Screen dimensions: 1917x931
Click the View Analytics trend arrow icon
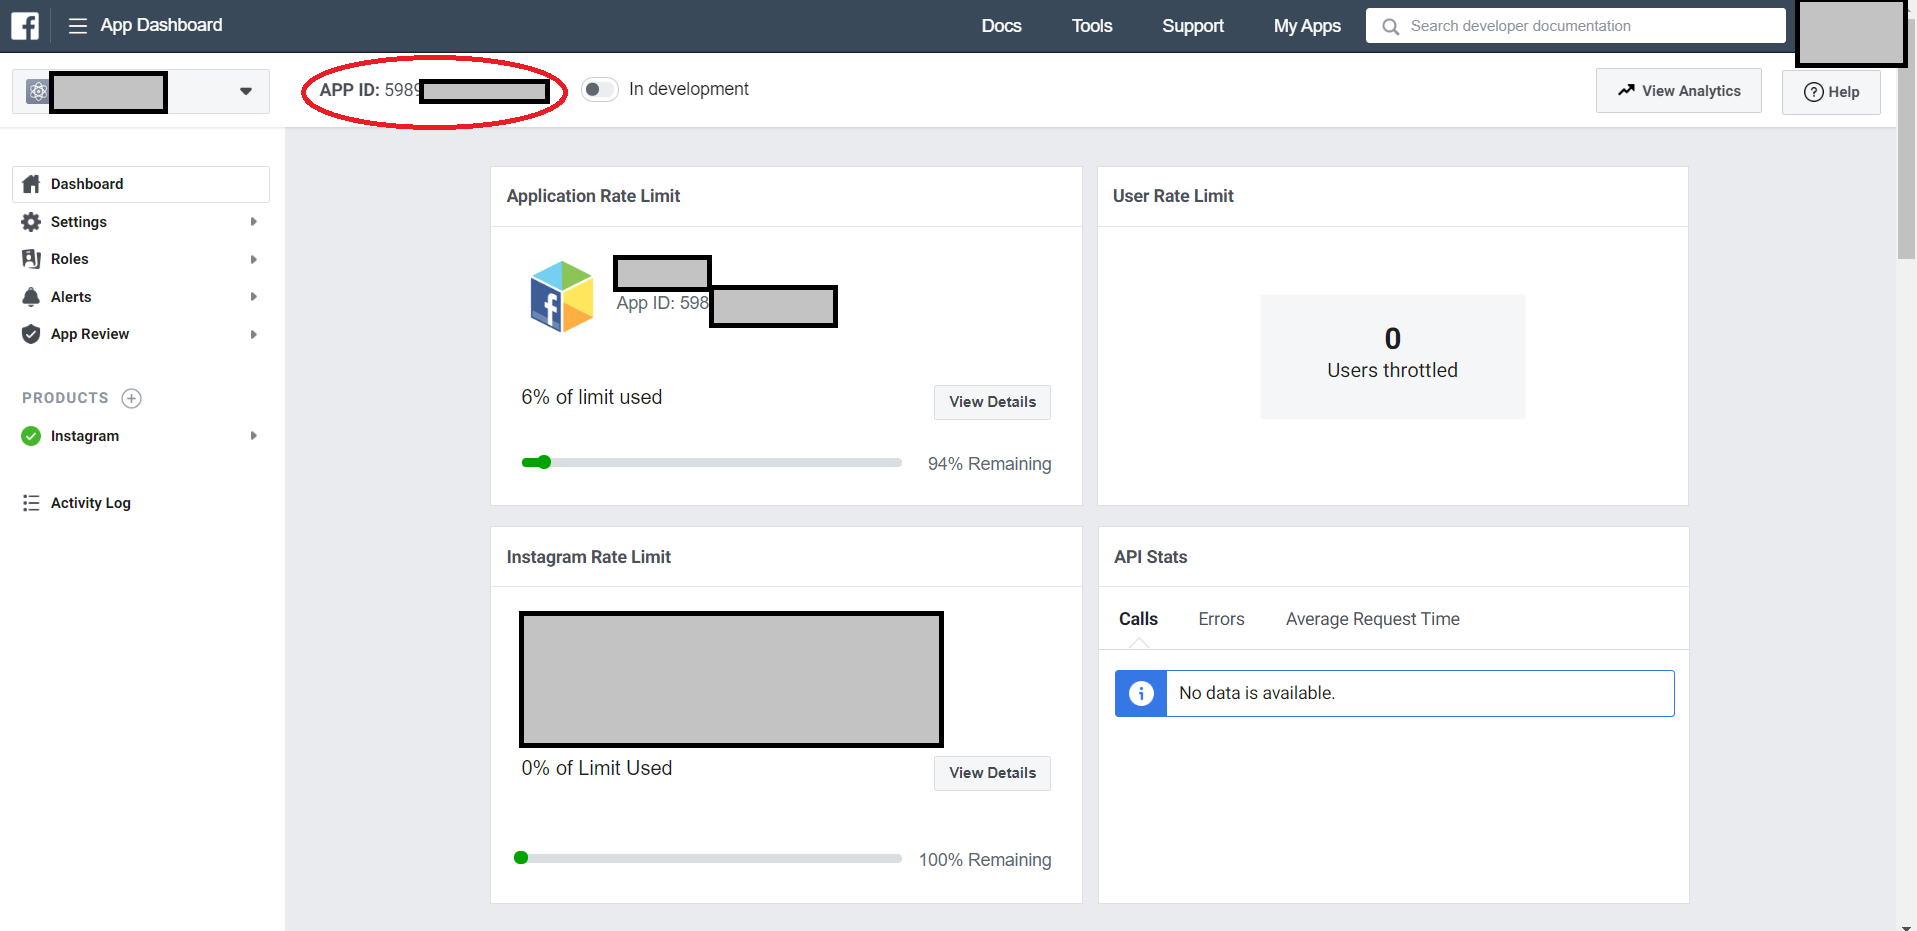pos(1627,90)
